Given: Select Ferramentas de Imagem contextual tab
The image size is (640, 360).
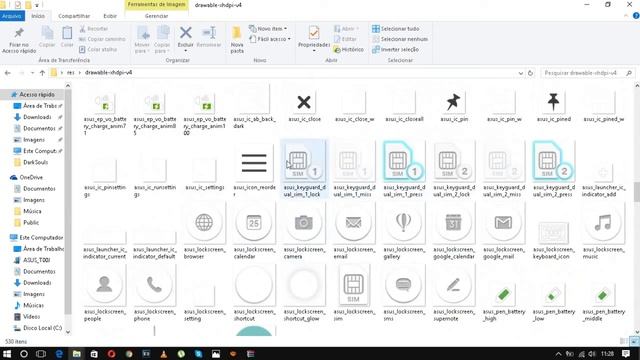Looking at the screenshot, I should 156,4.
